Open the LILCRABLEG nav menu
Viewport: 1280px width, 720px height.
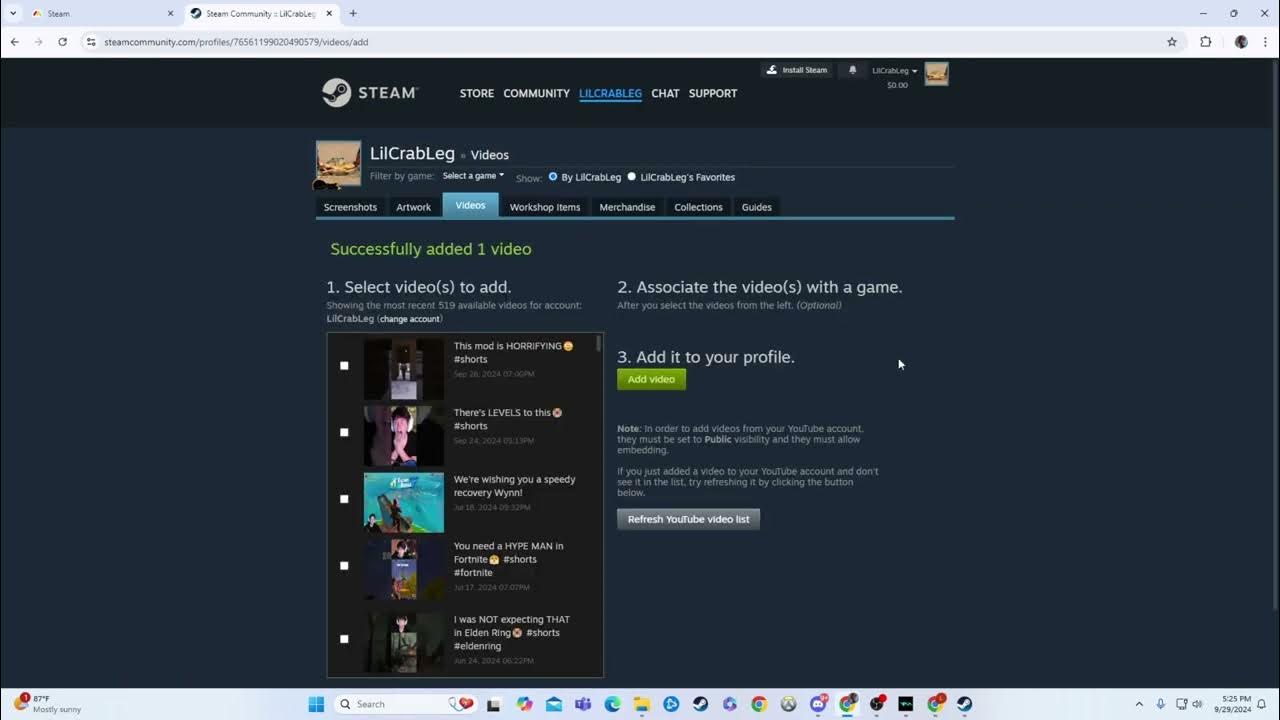pos(610,93)
